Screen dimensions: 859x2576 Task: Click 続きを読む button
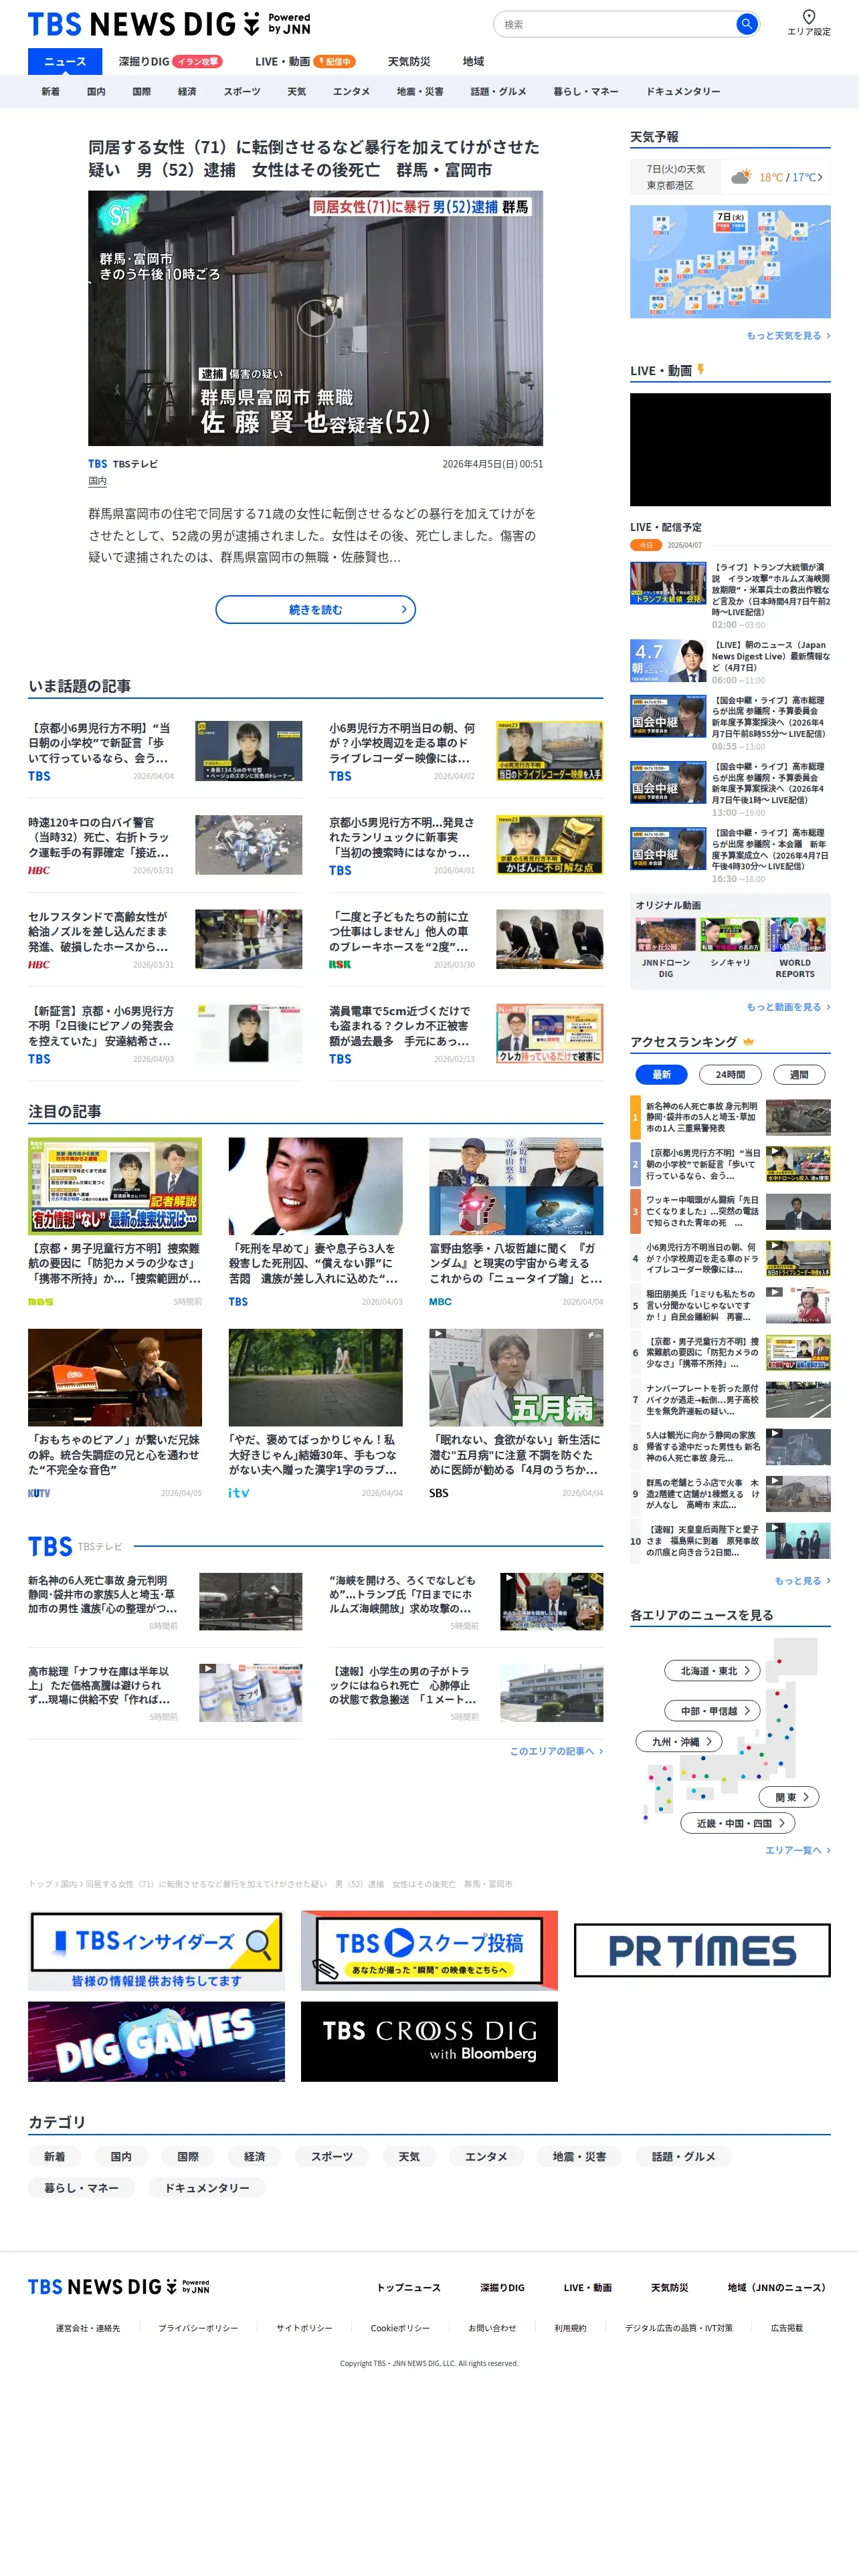(x=315, y=609)
